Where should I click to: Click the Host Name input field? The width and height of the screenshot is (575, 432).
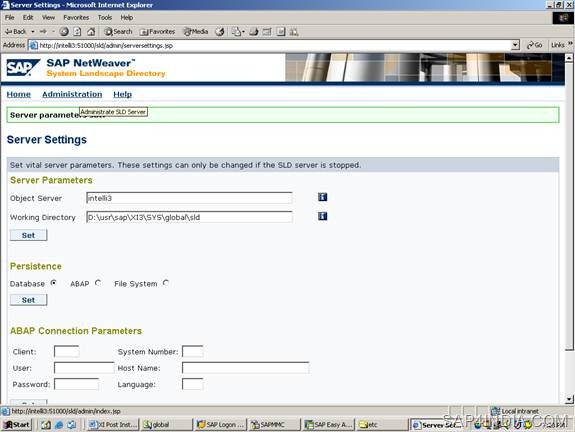pos(246,368)
